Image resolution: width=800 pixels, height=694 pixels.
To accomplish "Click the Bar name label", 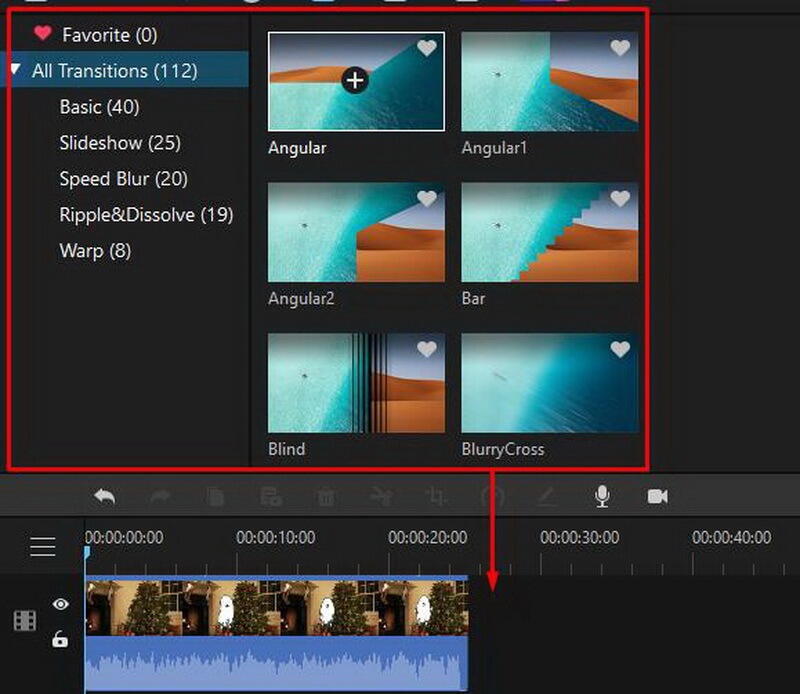I will (x=473, y=299).
